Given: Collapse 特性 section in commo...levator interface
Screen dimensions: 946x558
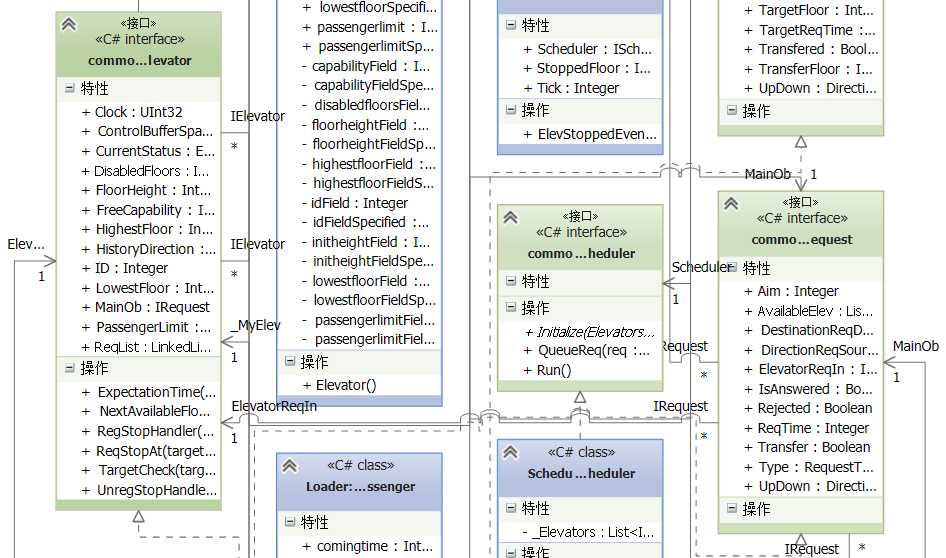Looking at the screenshot, I should (70, 88).
